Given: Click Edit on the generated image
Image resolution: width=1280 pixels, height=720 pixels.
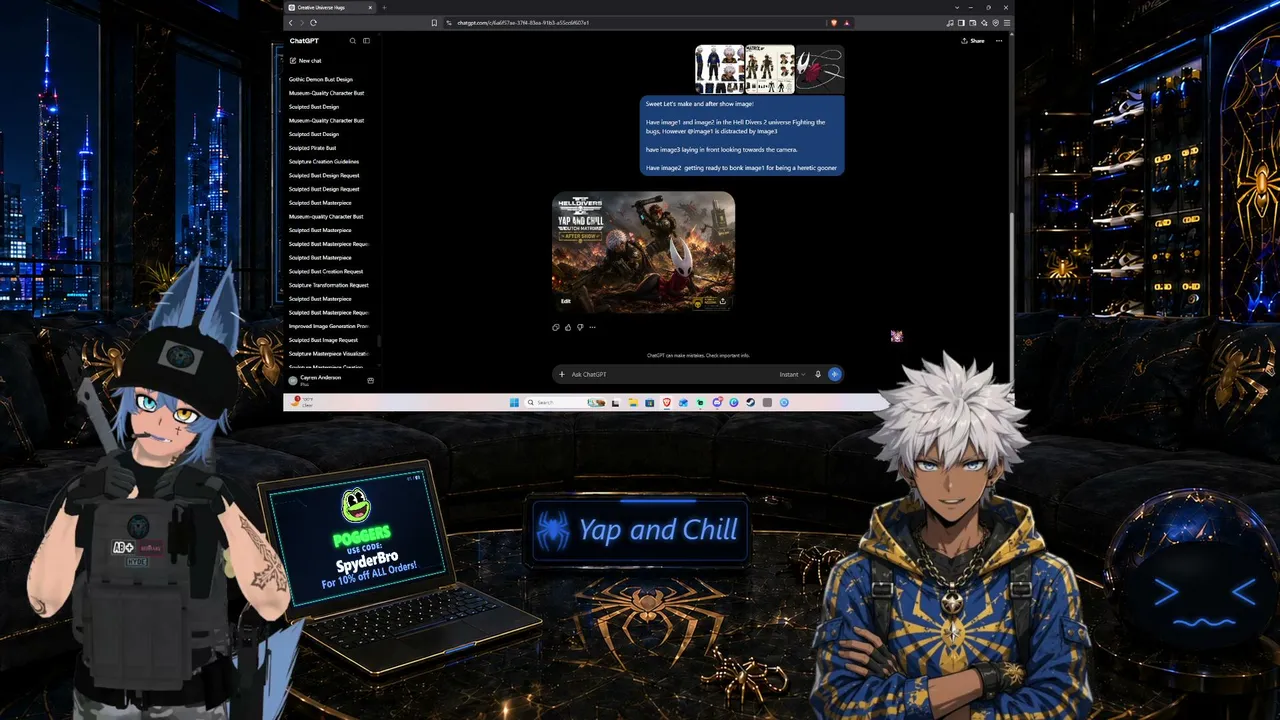Looking at the screenshot, I should [566, 301].
